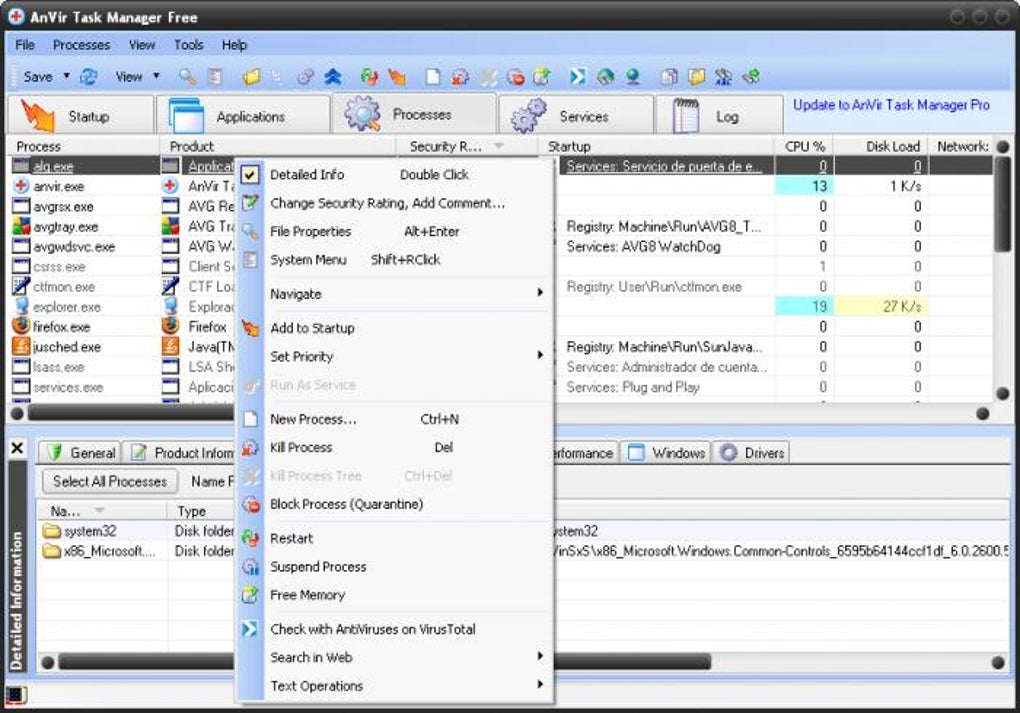The height and width of the screenshot is (713, 1020).
Task: Click the Block Process quarantine icon in menu
Action: (251, 504)
